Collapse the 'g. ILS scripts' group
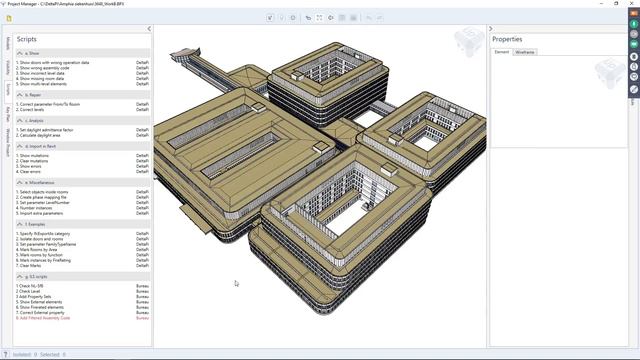640x360 pixels. coord(20,276)
